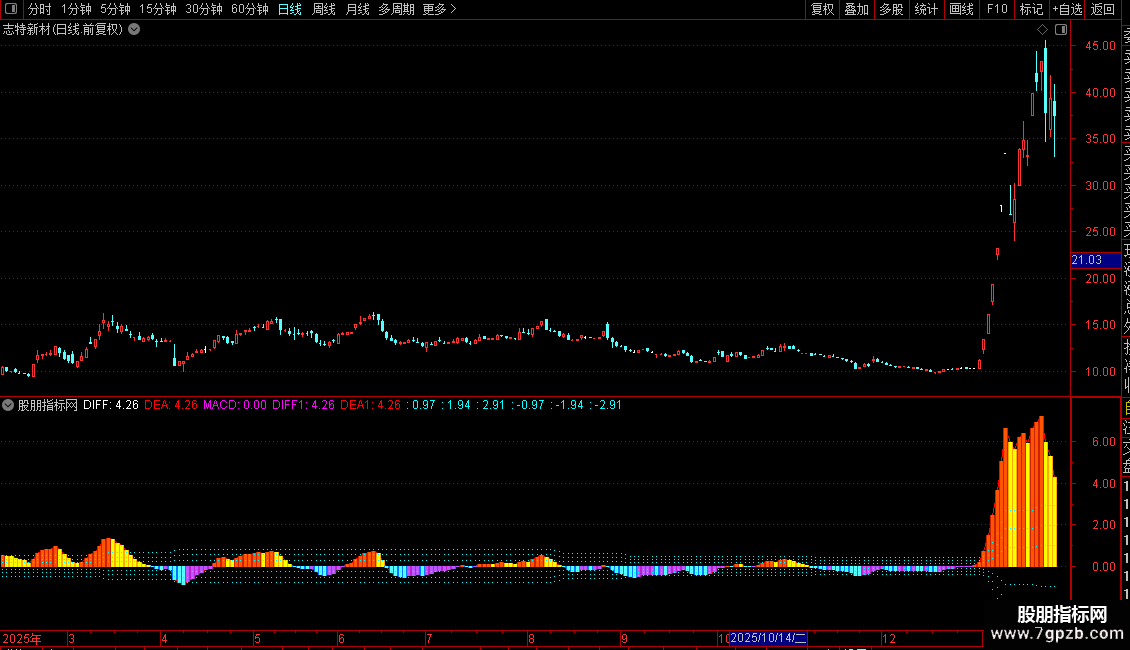Click month 4 on the time axis
The width and height of the screenshot is (1130, 650).
tap(164, 638)
